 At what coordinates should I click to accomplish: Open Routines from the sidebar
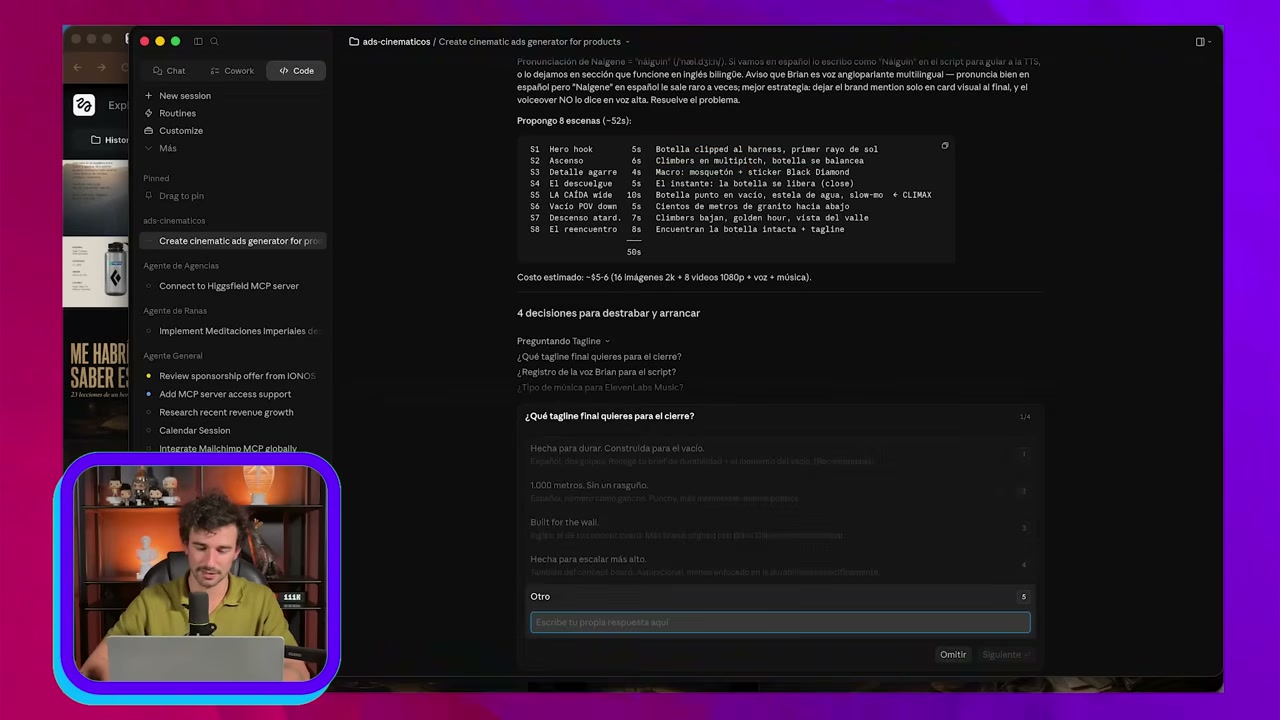(177, 113)
